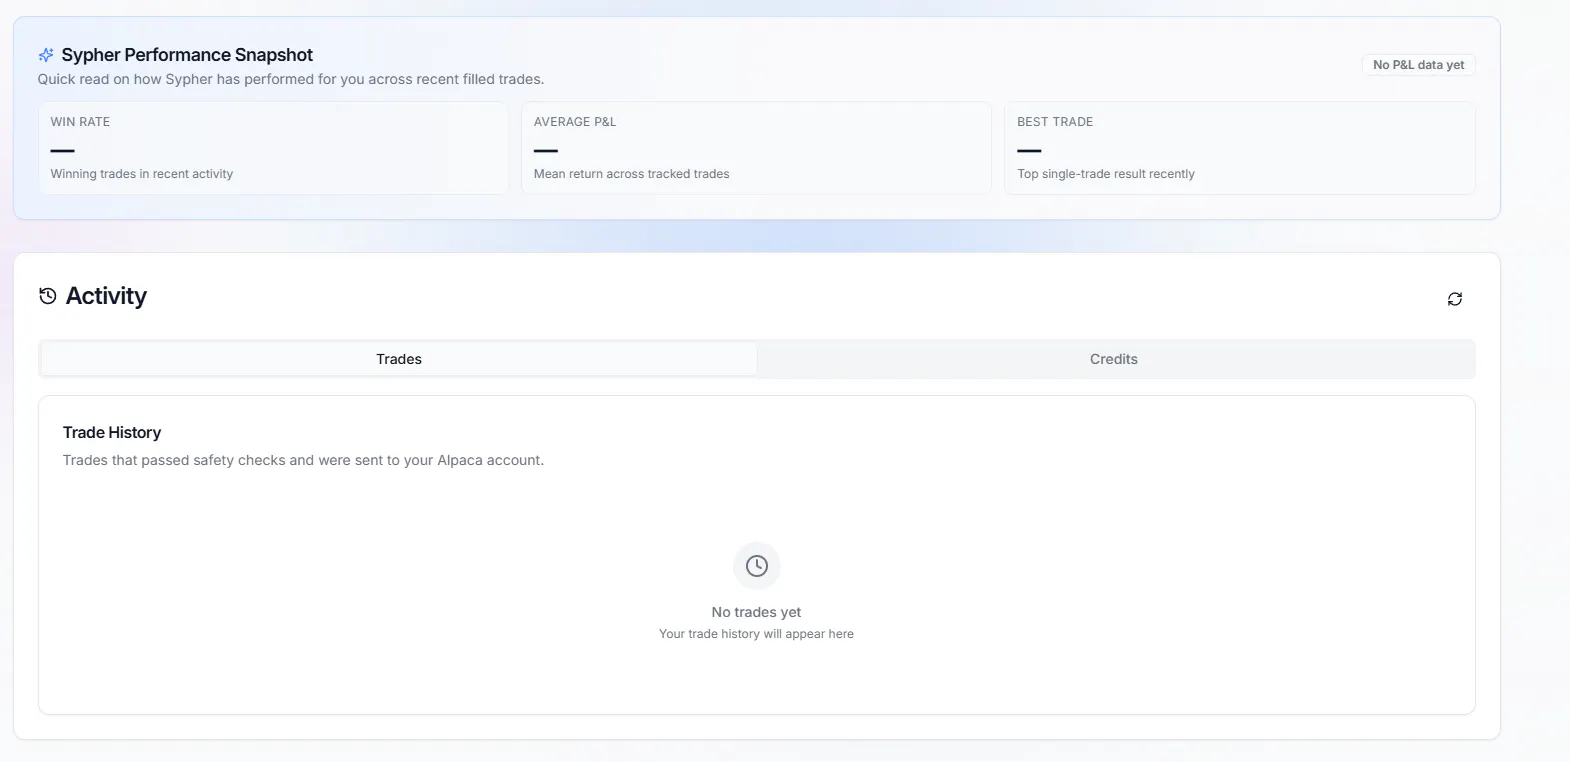Click the clock icon above No trades yet
This screenshot has height=762, width=1570.
tap(757, 566)
